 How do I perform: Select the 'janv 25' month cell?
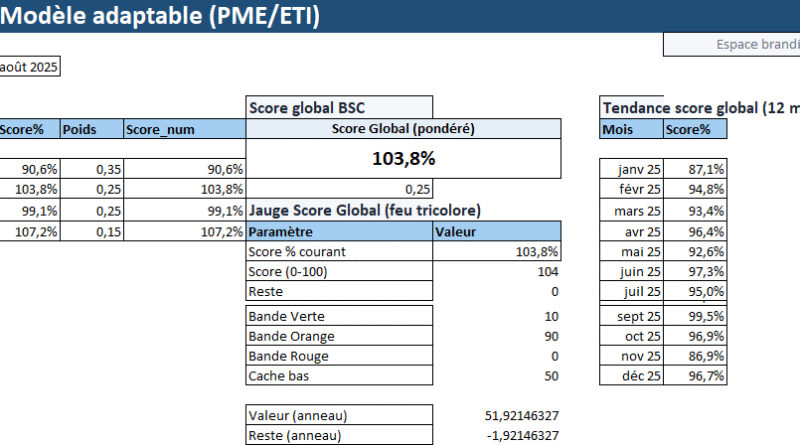632,169
